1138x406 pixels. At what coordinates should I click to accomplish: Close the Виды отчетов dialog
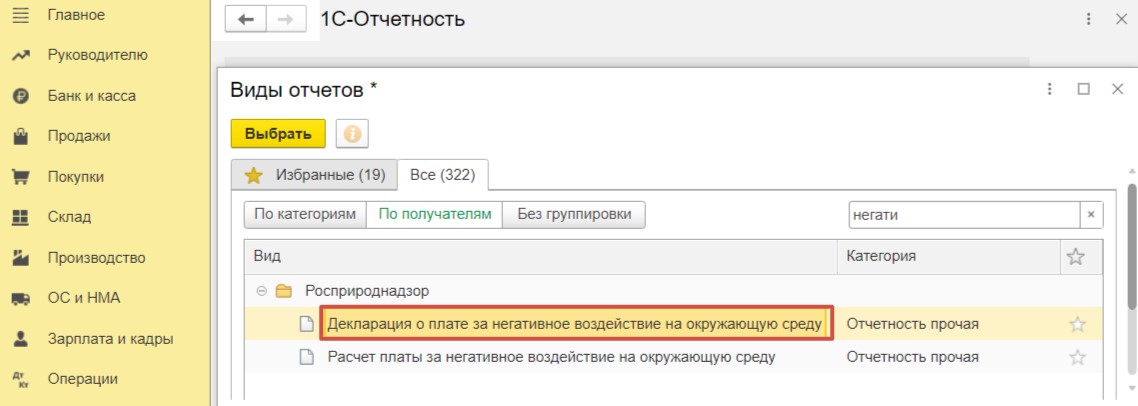(x=1118, y=89)
